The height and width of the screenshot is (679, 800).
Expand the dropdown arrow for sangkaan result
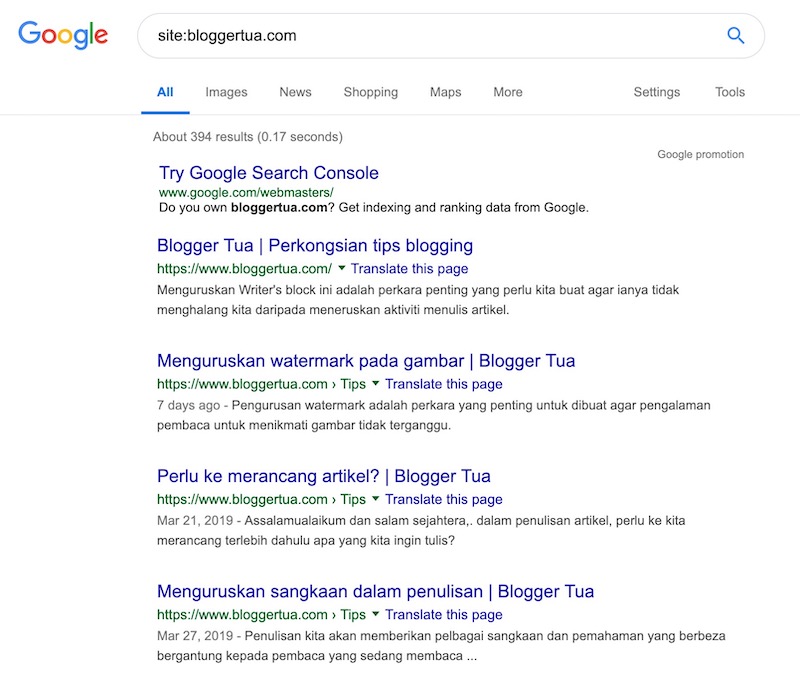(376, 613)
